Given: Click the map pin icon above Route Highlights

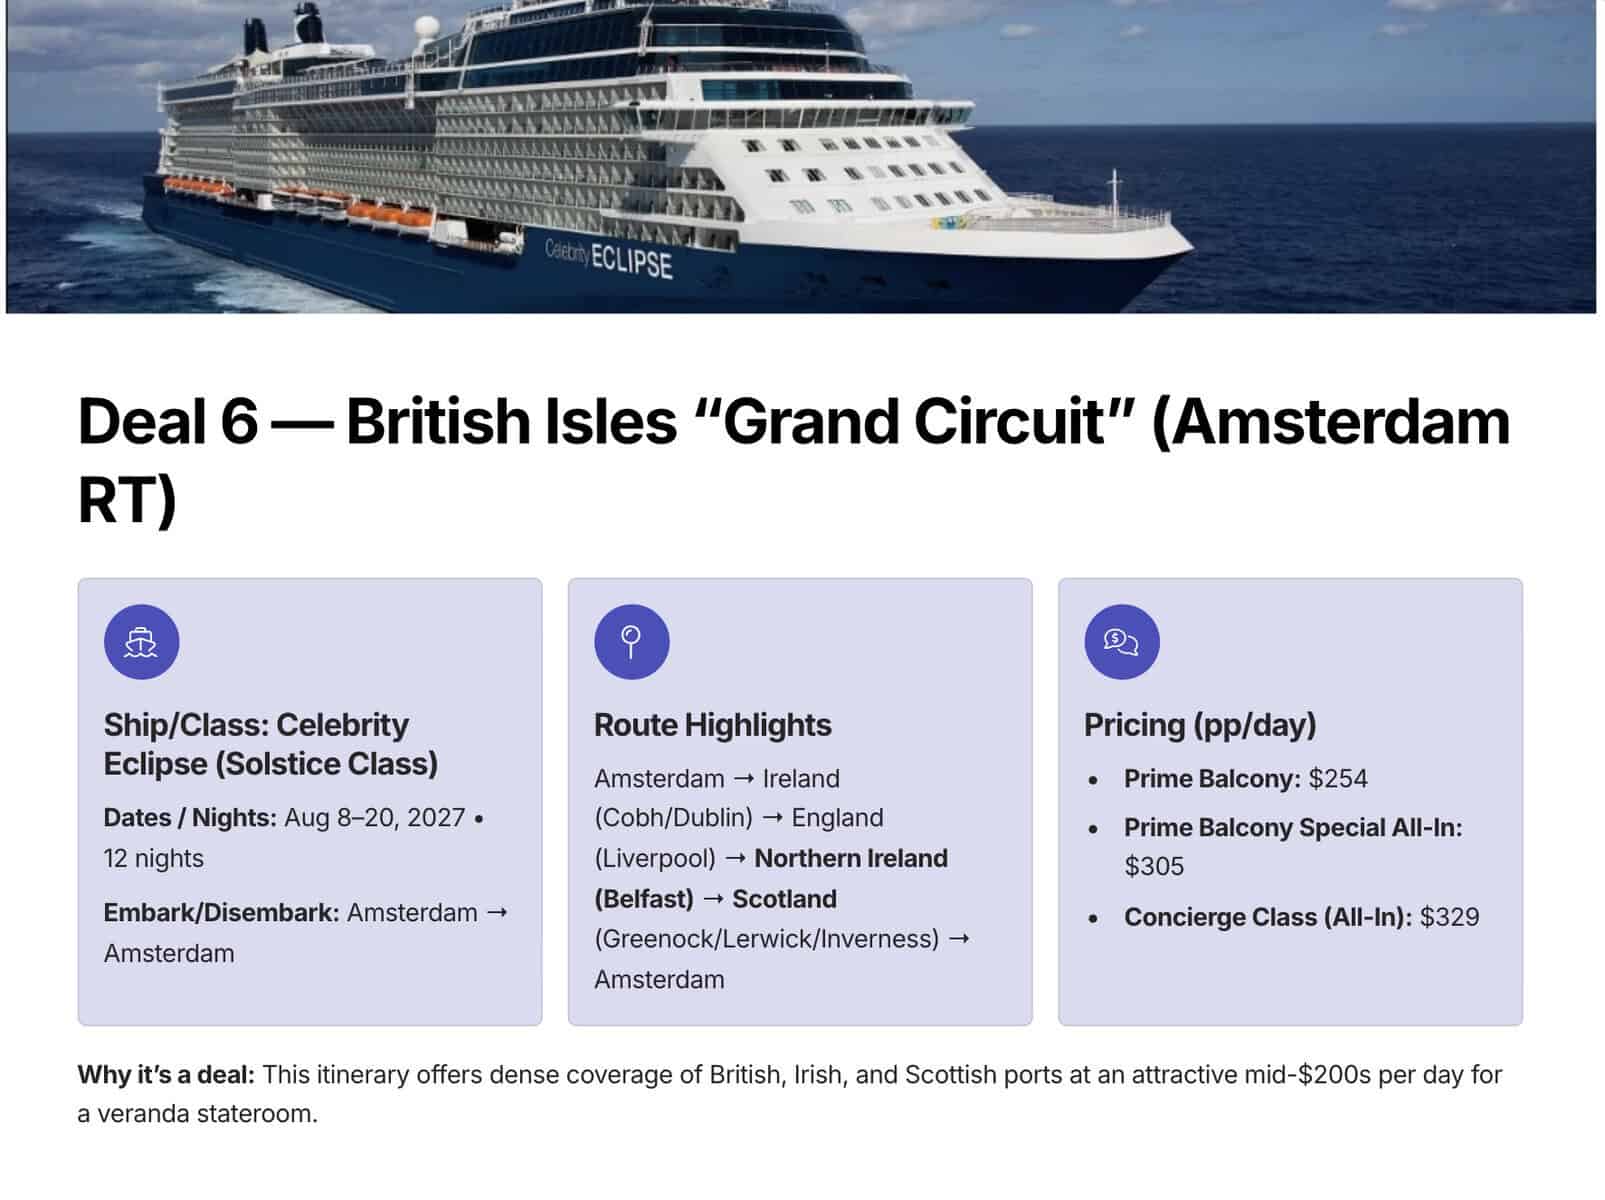Looking at the screenshot, I should point(631,642).
